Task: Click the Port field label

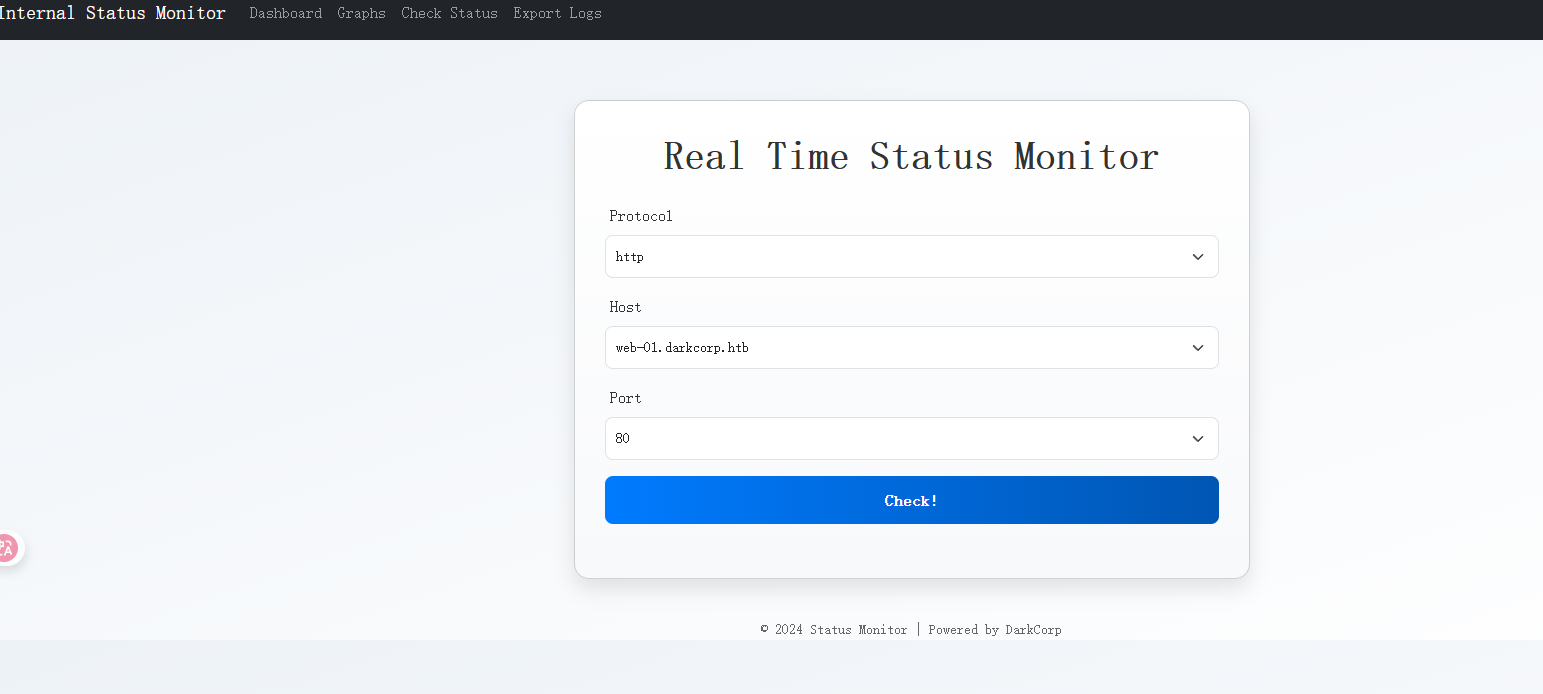Action: (625, 398)
